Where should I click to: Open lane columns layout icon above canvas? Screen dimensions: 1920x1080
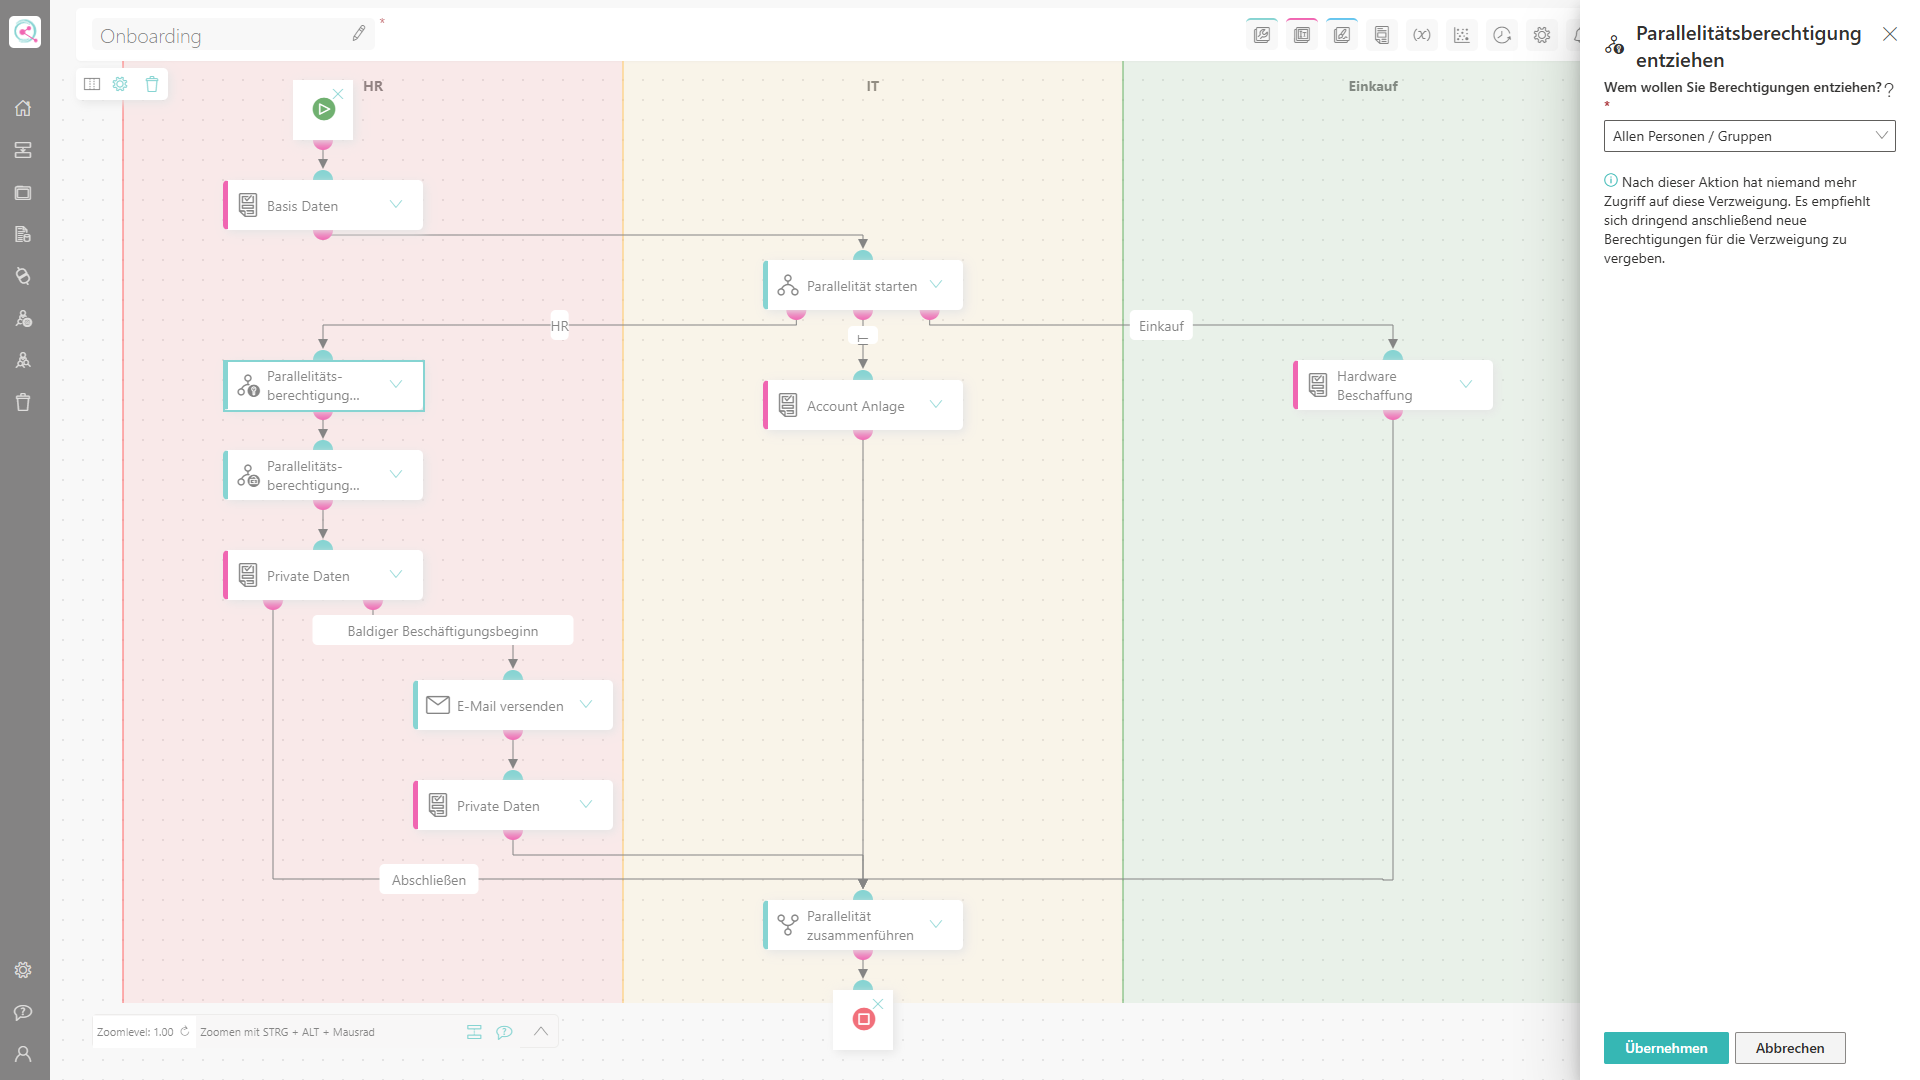pos(92,84)
